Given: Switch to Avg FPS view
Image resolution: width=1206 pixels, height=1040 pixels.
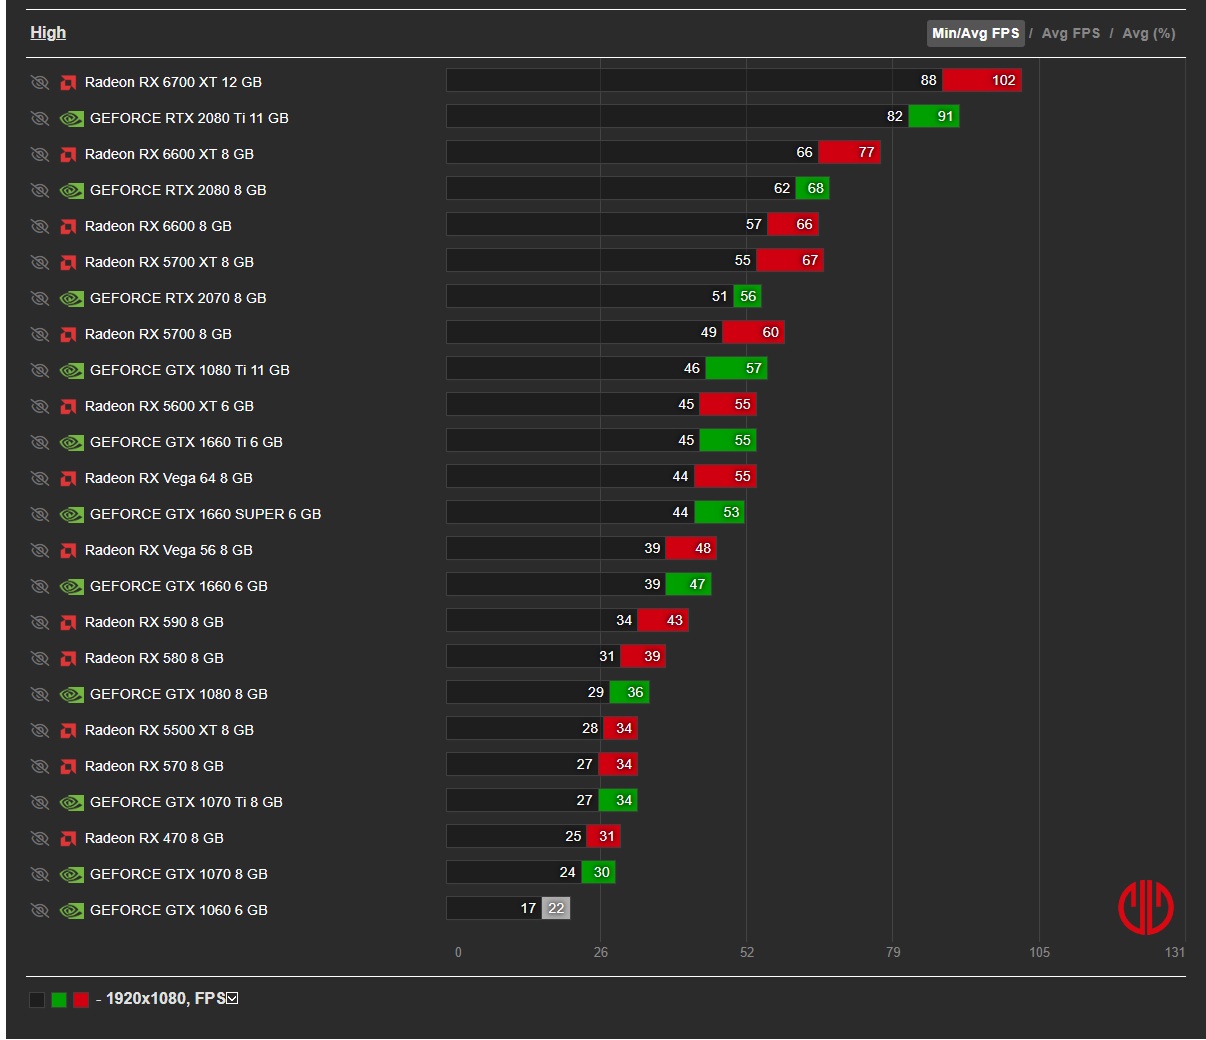Looking at the screenshot, I should tap(1070, 33).
